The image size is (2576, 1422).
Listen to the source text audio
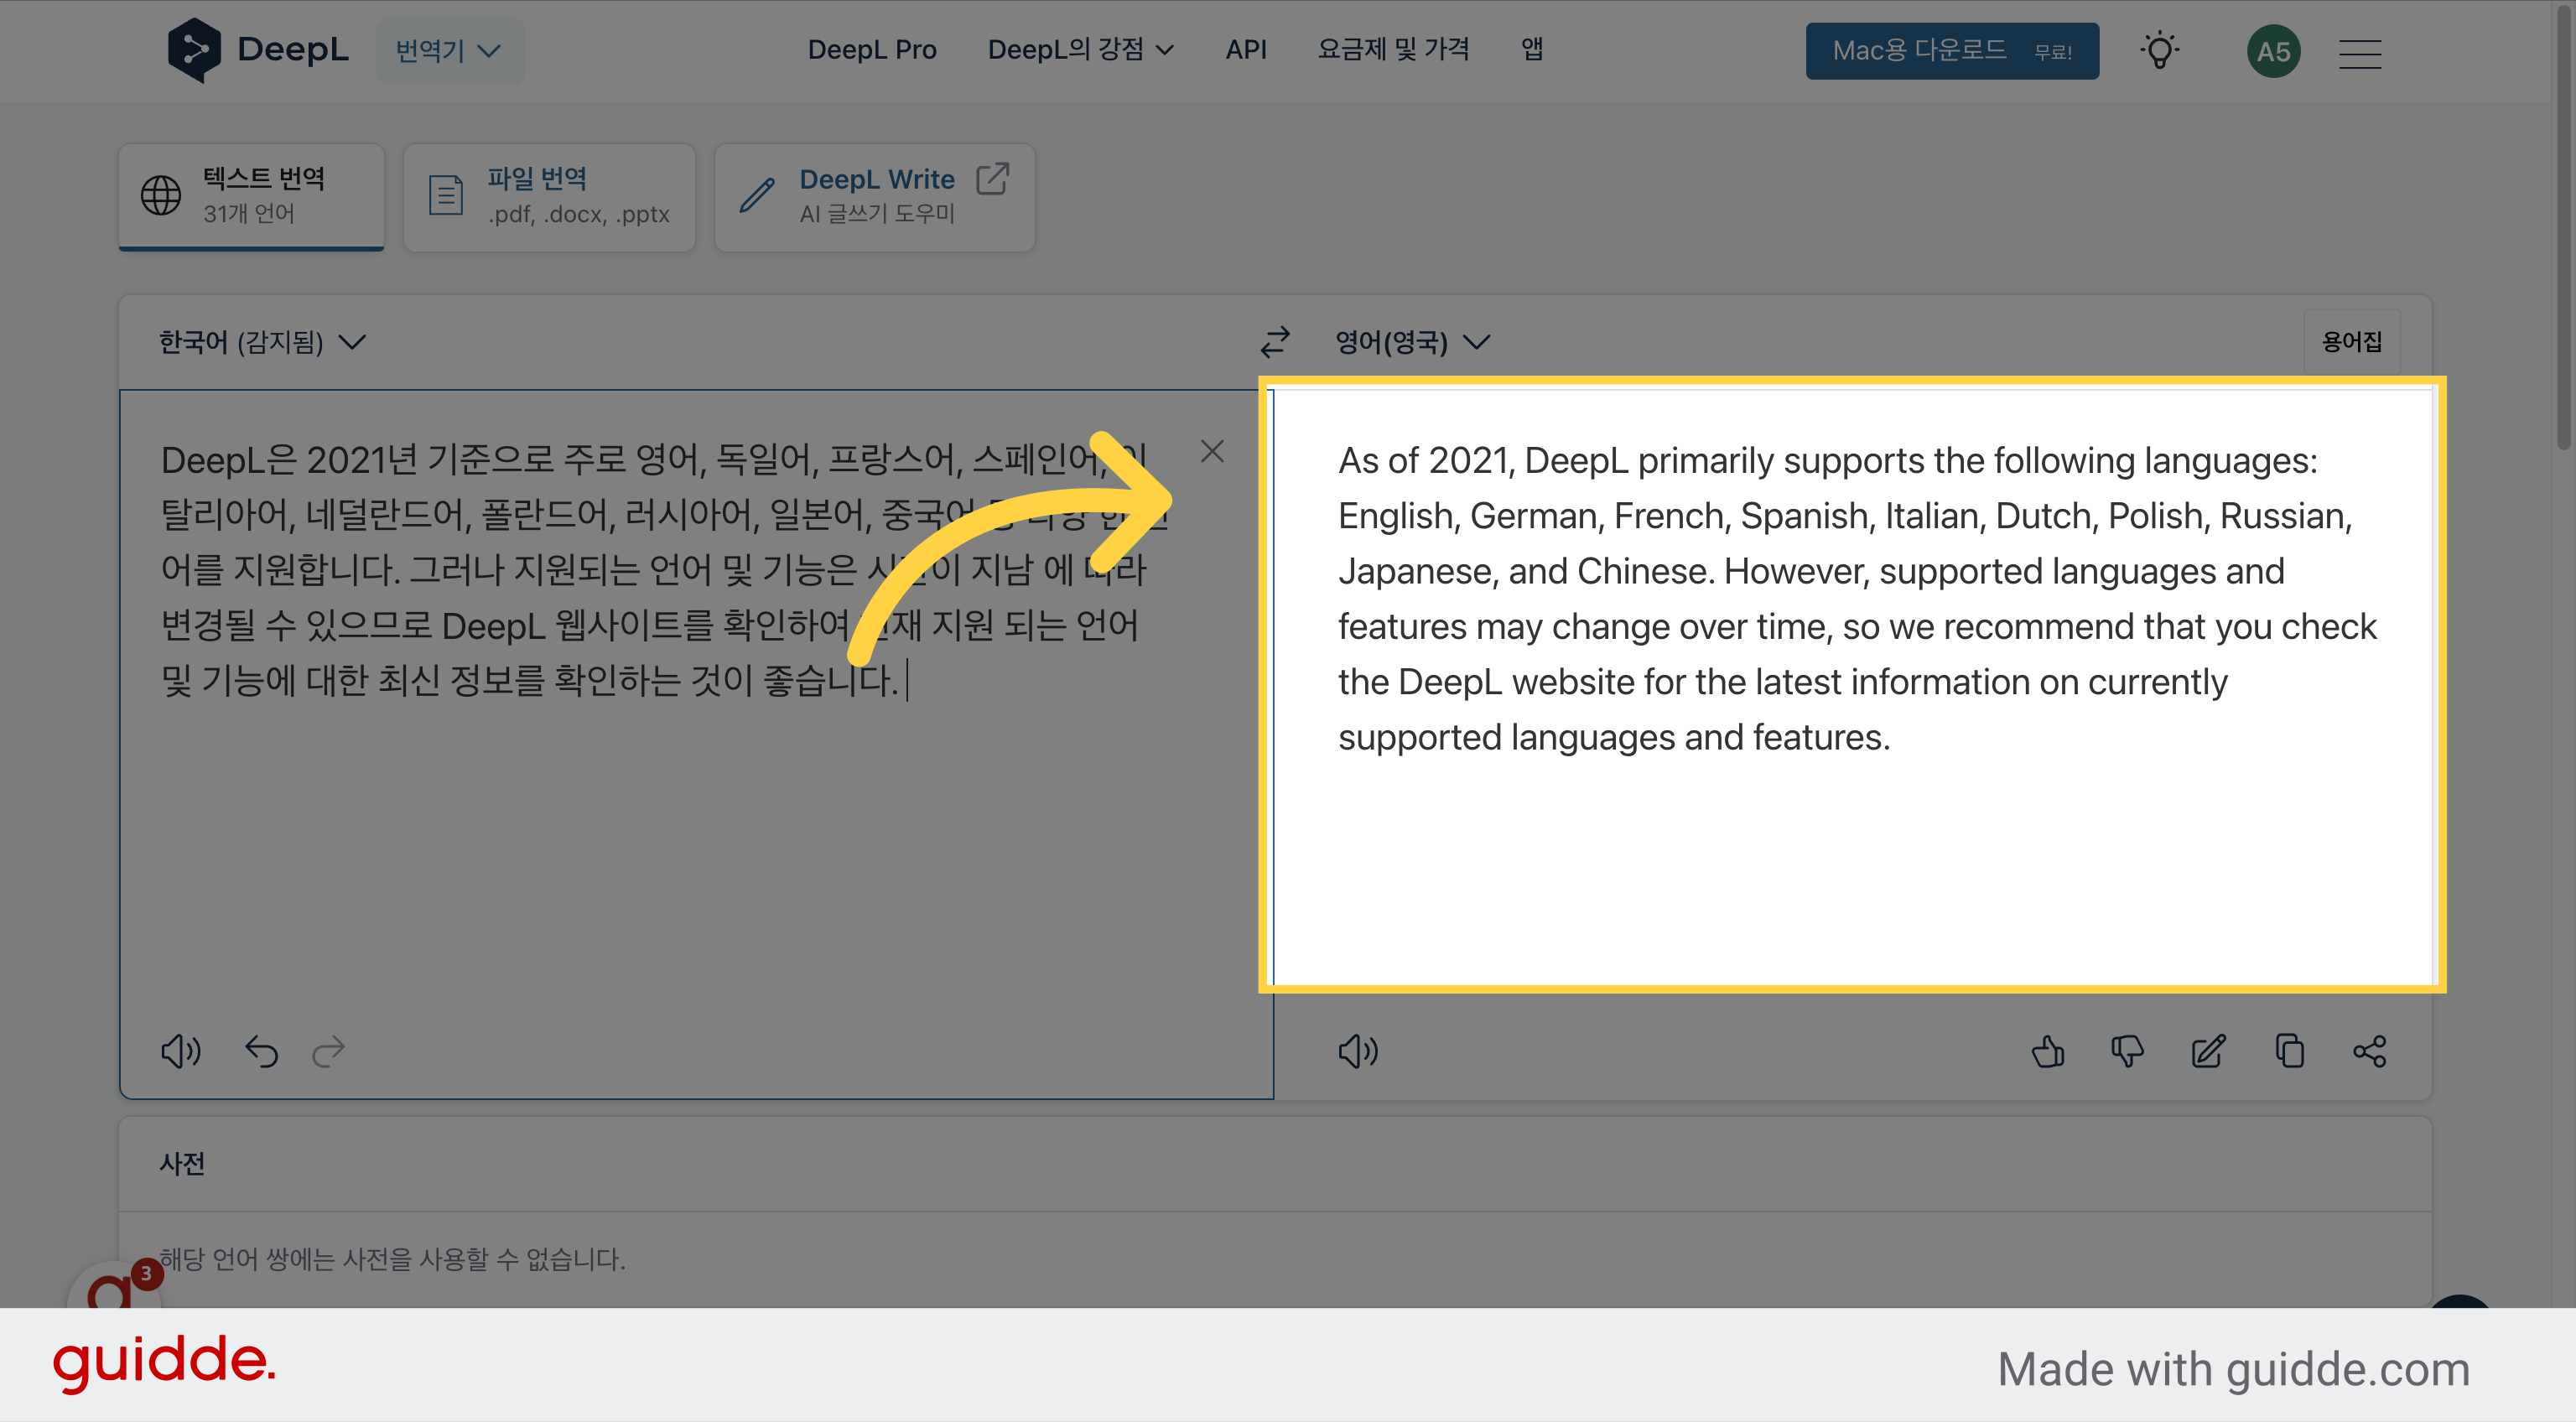click(181, 1051)
